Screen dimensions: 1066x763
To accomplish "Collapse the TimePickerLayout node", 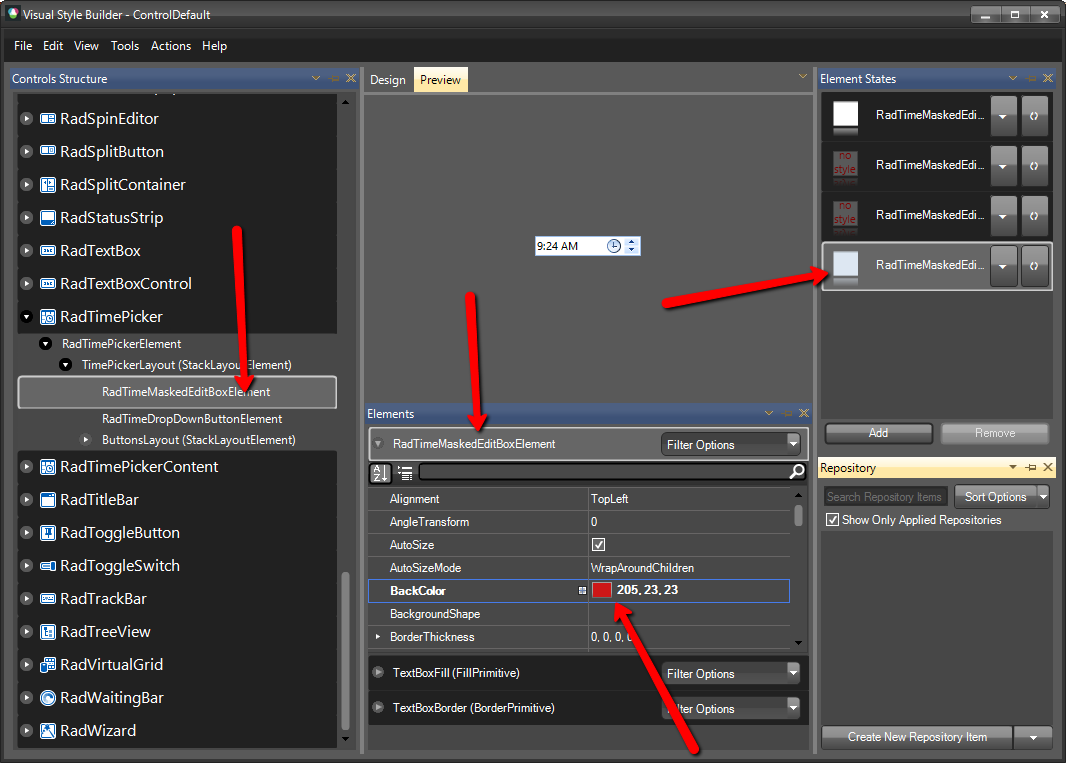I will pyautogui.click(x=66, y=364).
